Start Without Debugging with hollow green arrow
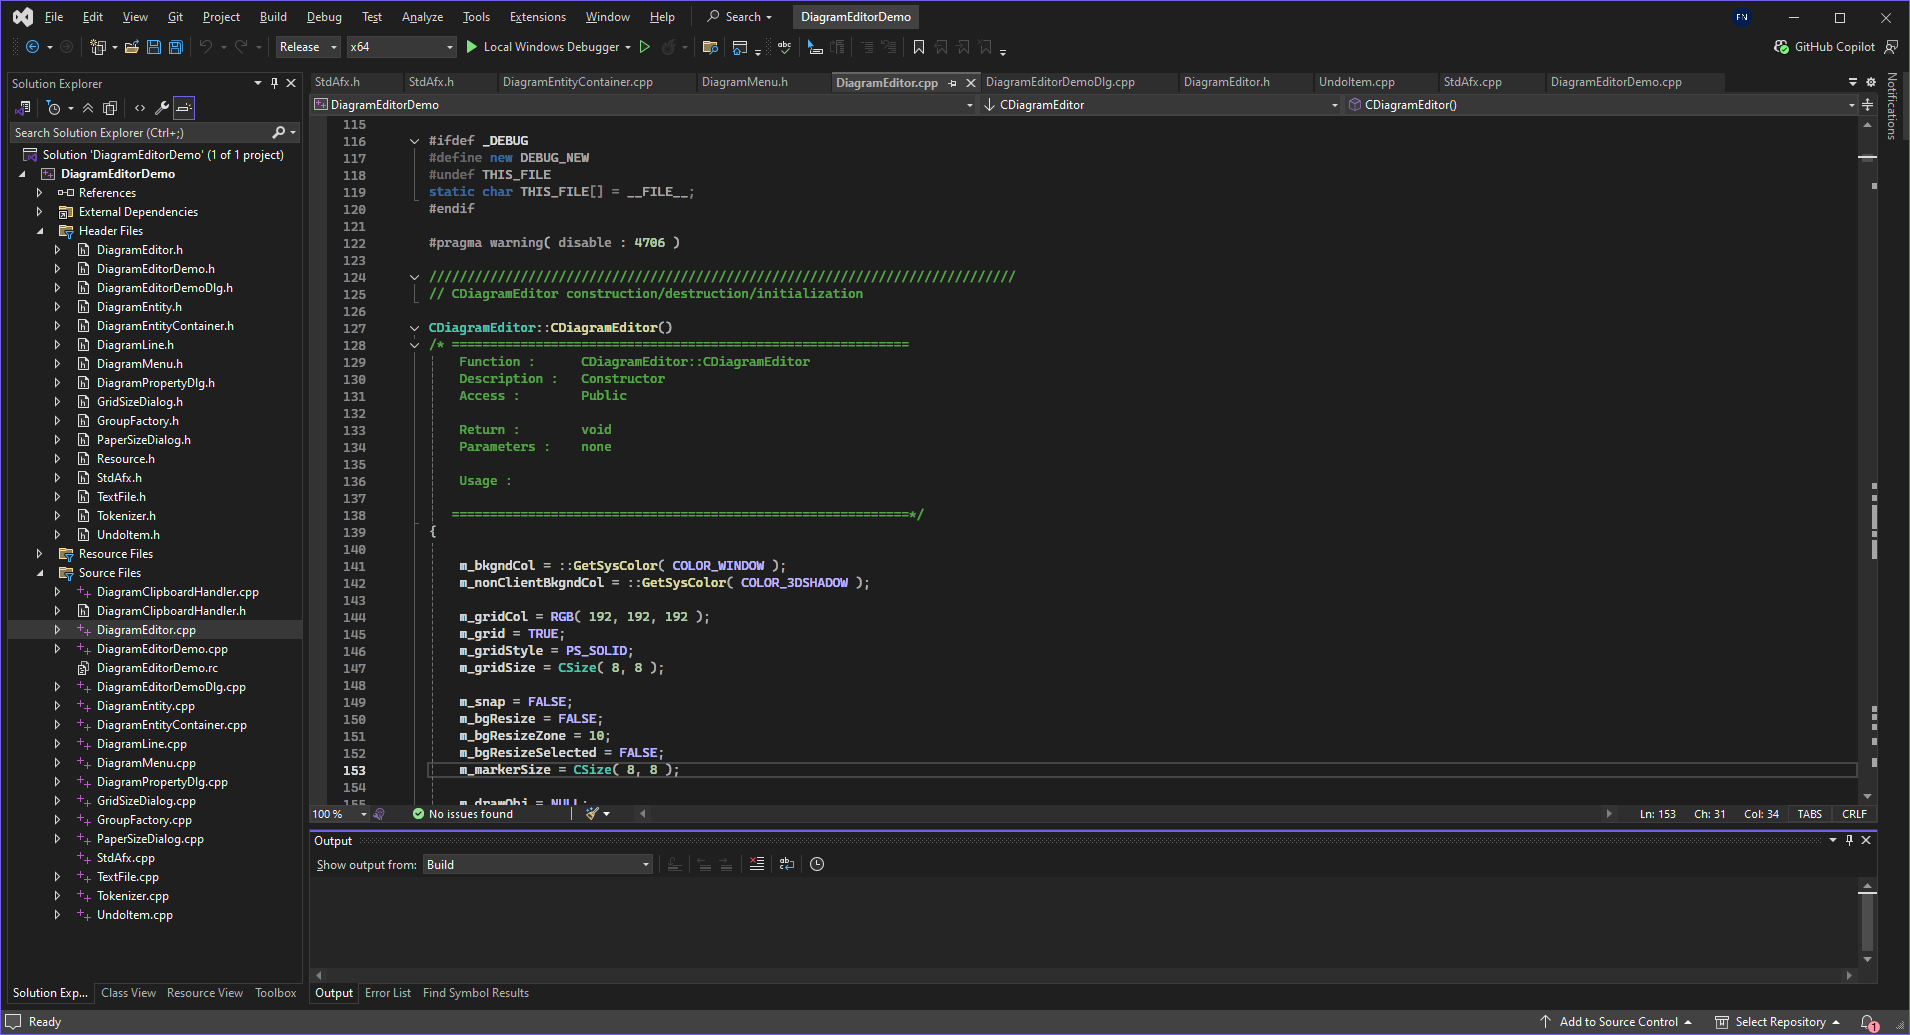This screenshot has height=1035, width=1910. [645, 47]
